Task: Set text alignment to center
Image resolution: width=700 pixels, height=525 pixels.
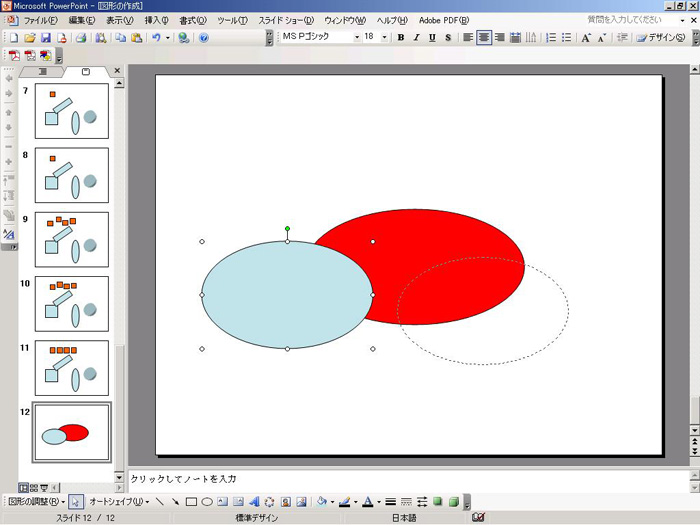Action: pos(484,38)
